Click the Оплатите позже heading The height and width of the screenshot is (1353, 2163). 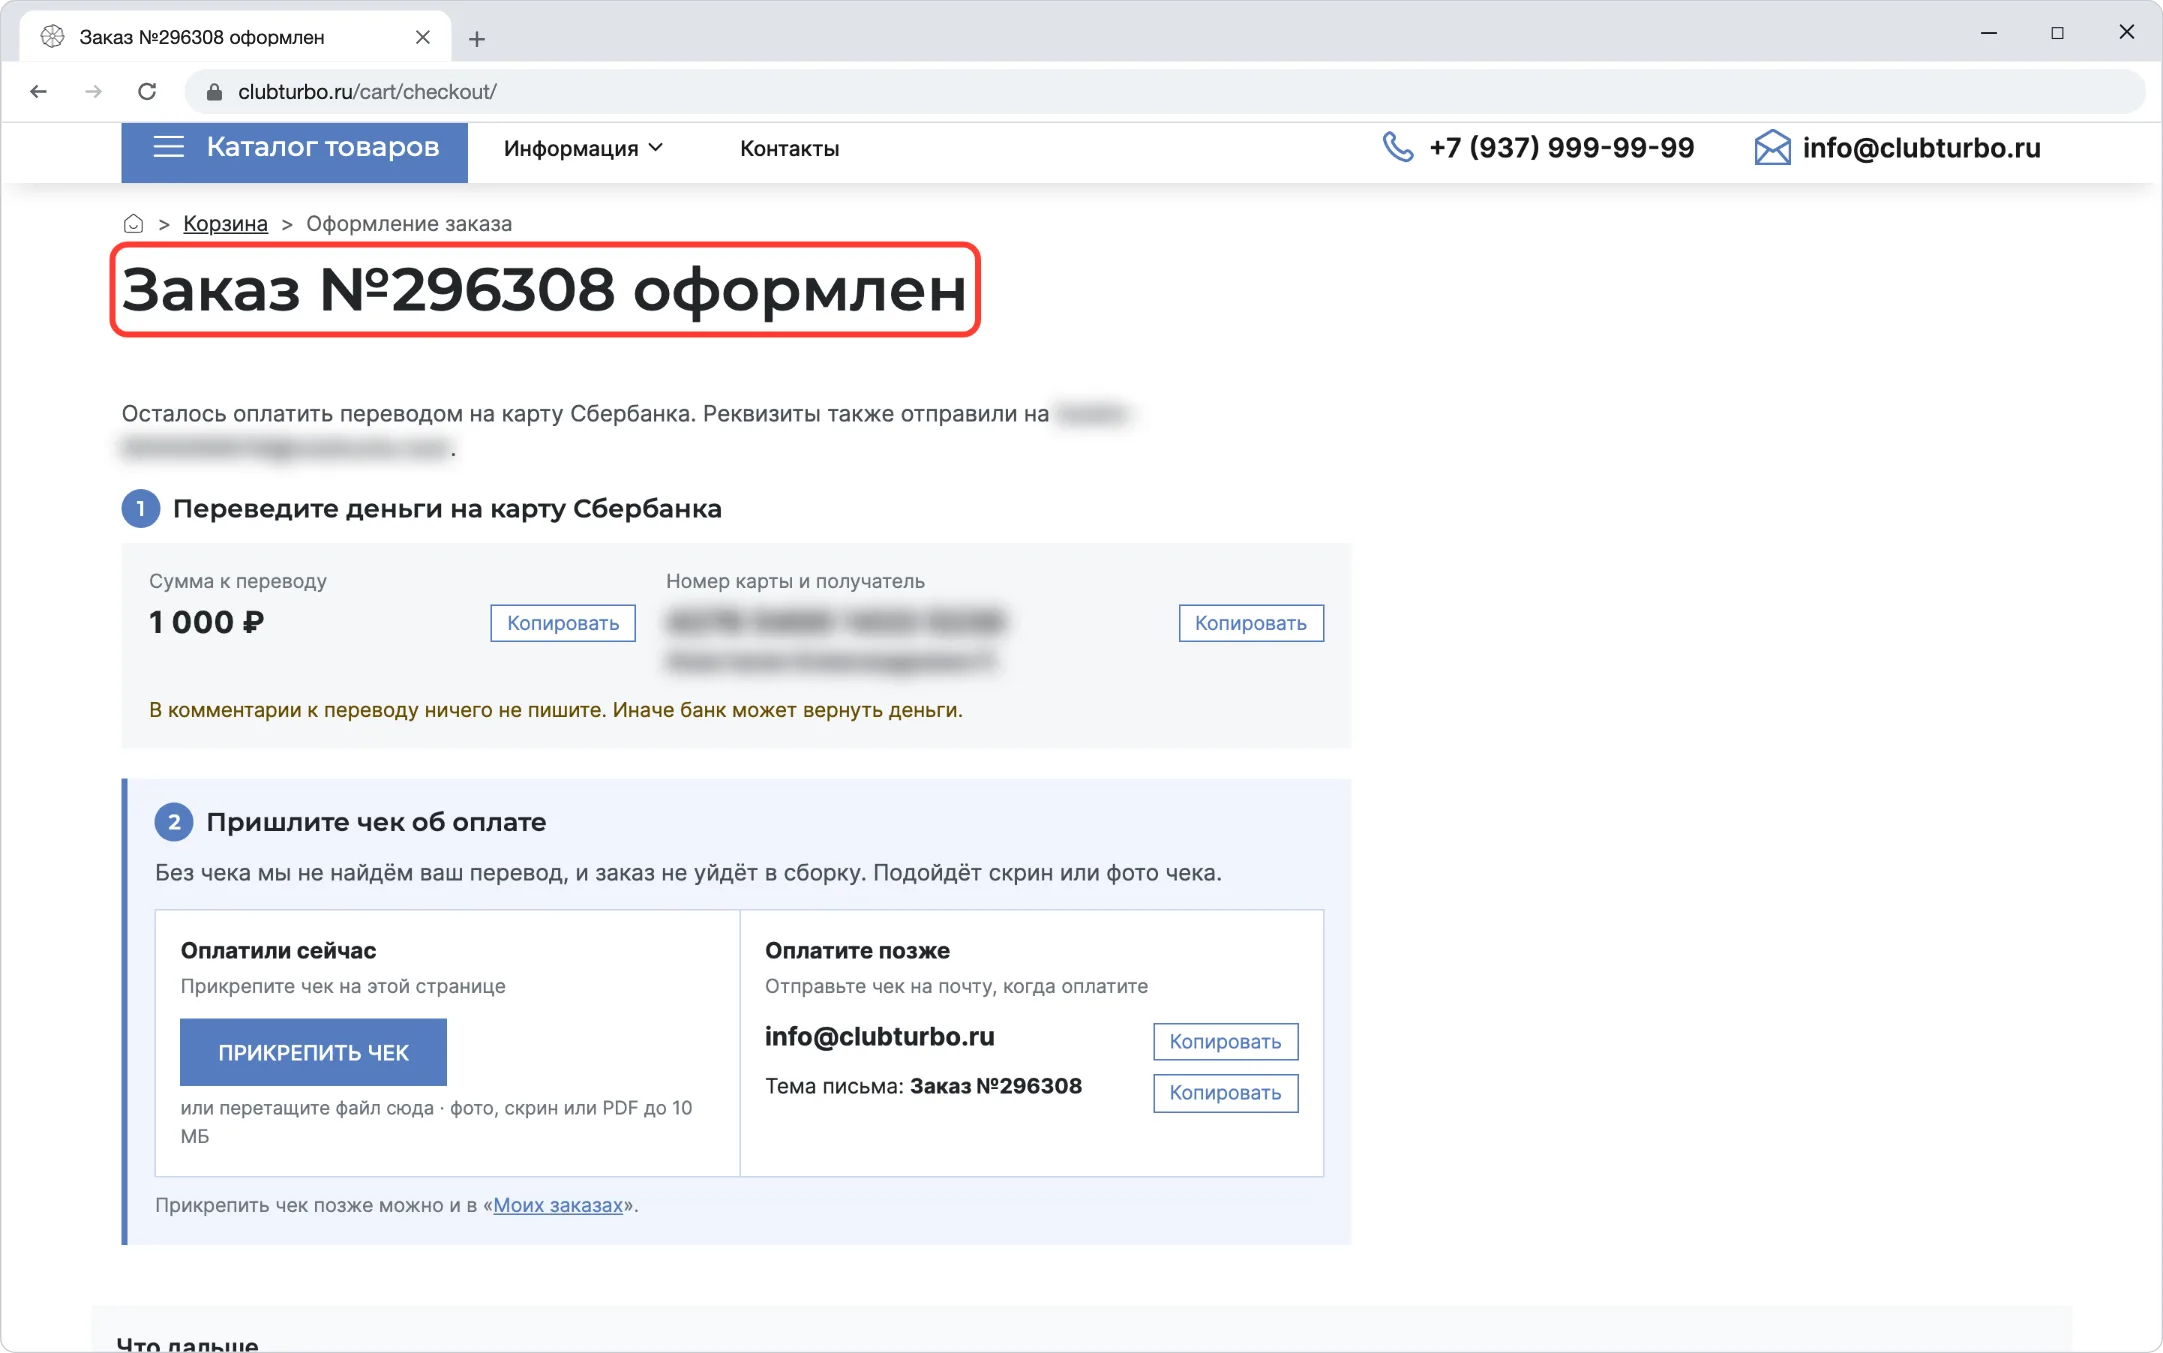tap(857, 951)
